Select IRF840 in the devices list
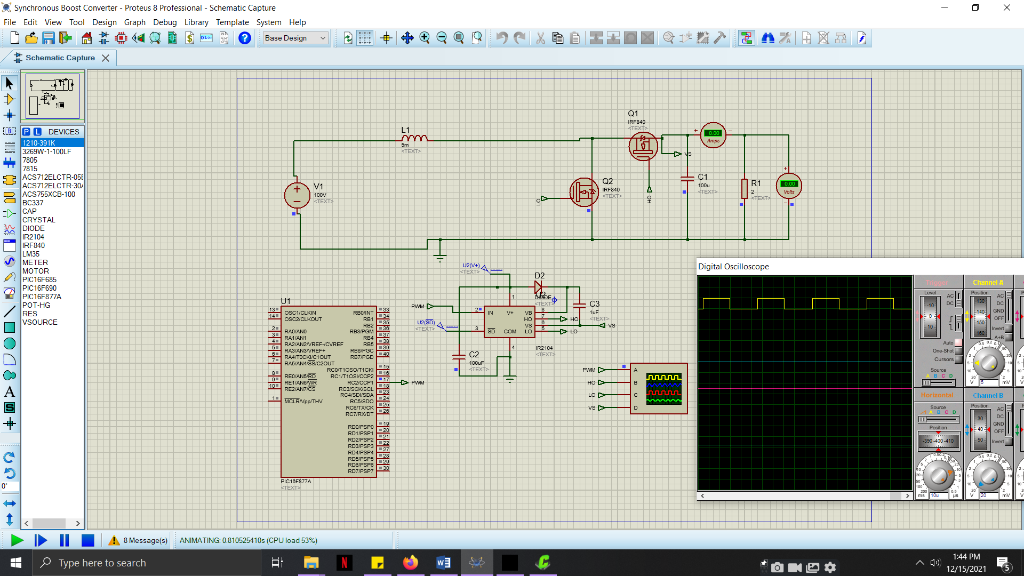The image size is (1024, 576). click(x=34, y=245)
